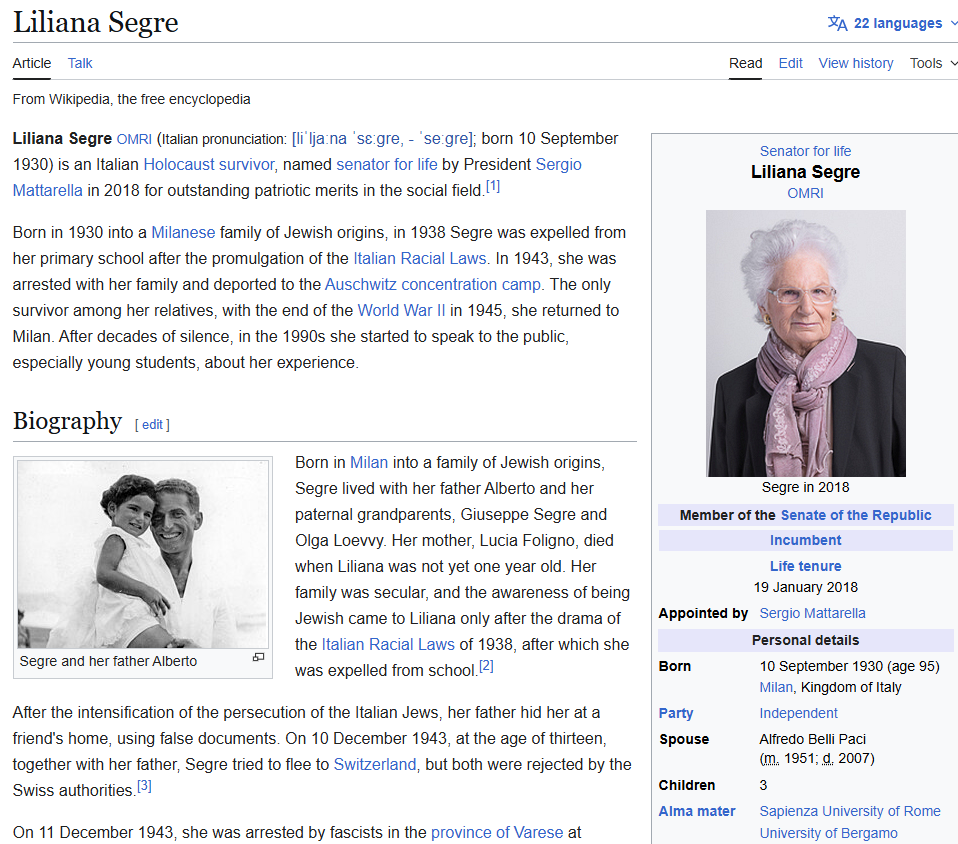Switch to the Article tab
This screenshot has height=844, width=958.
pyautogui.click(x=32, y=63)
